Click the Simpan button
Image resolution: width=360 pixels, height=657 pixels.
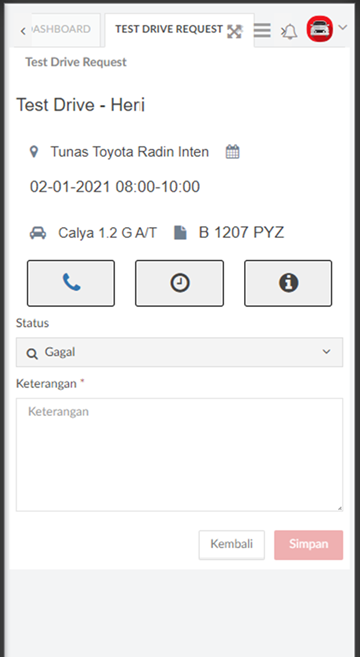tap(308, 545)
